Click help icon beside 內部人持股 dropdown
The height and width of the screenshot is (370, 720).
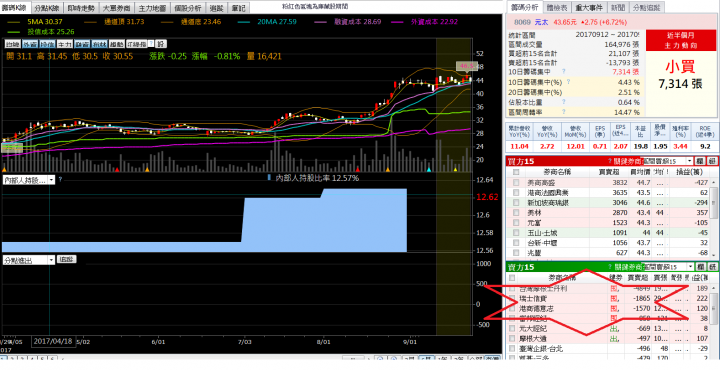point(60,180)
